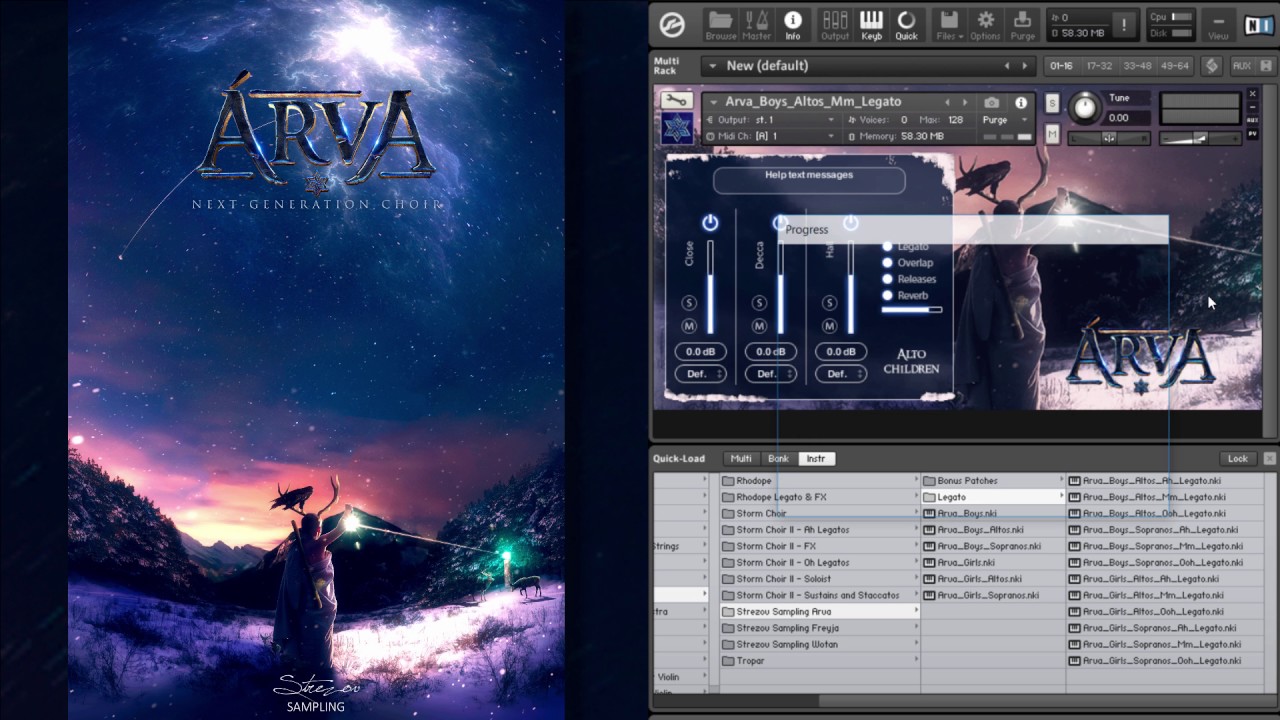Load previous instrument with left arrow
The height and width of the screenshot is (720, 1280).
[948, 102]
